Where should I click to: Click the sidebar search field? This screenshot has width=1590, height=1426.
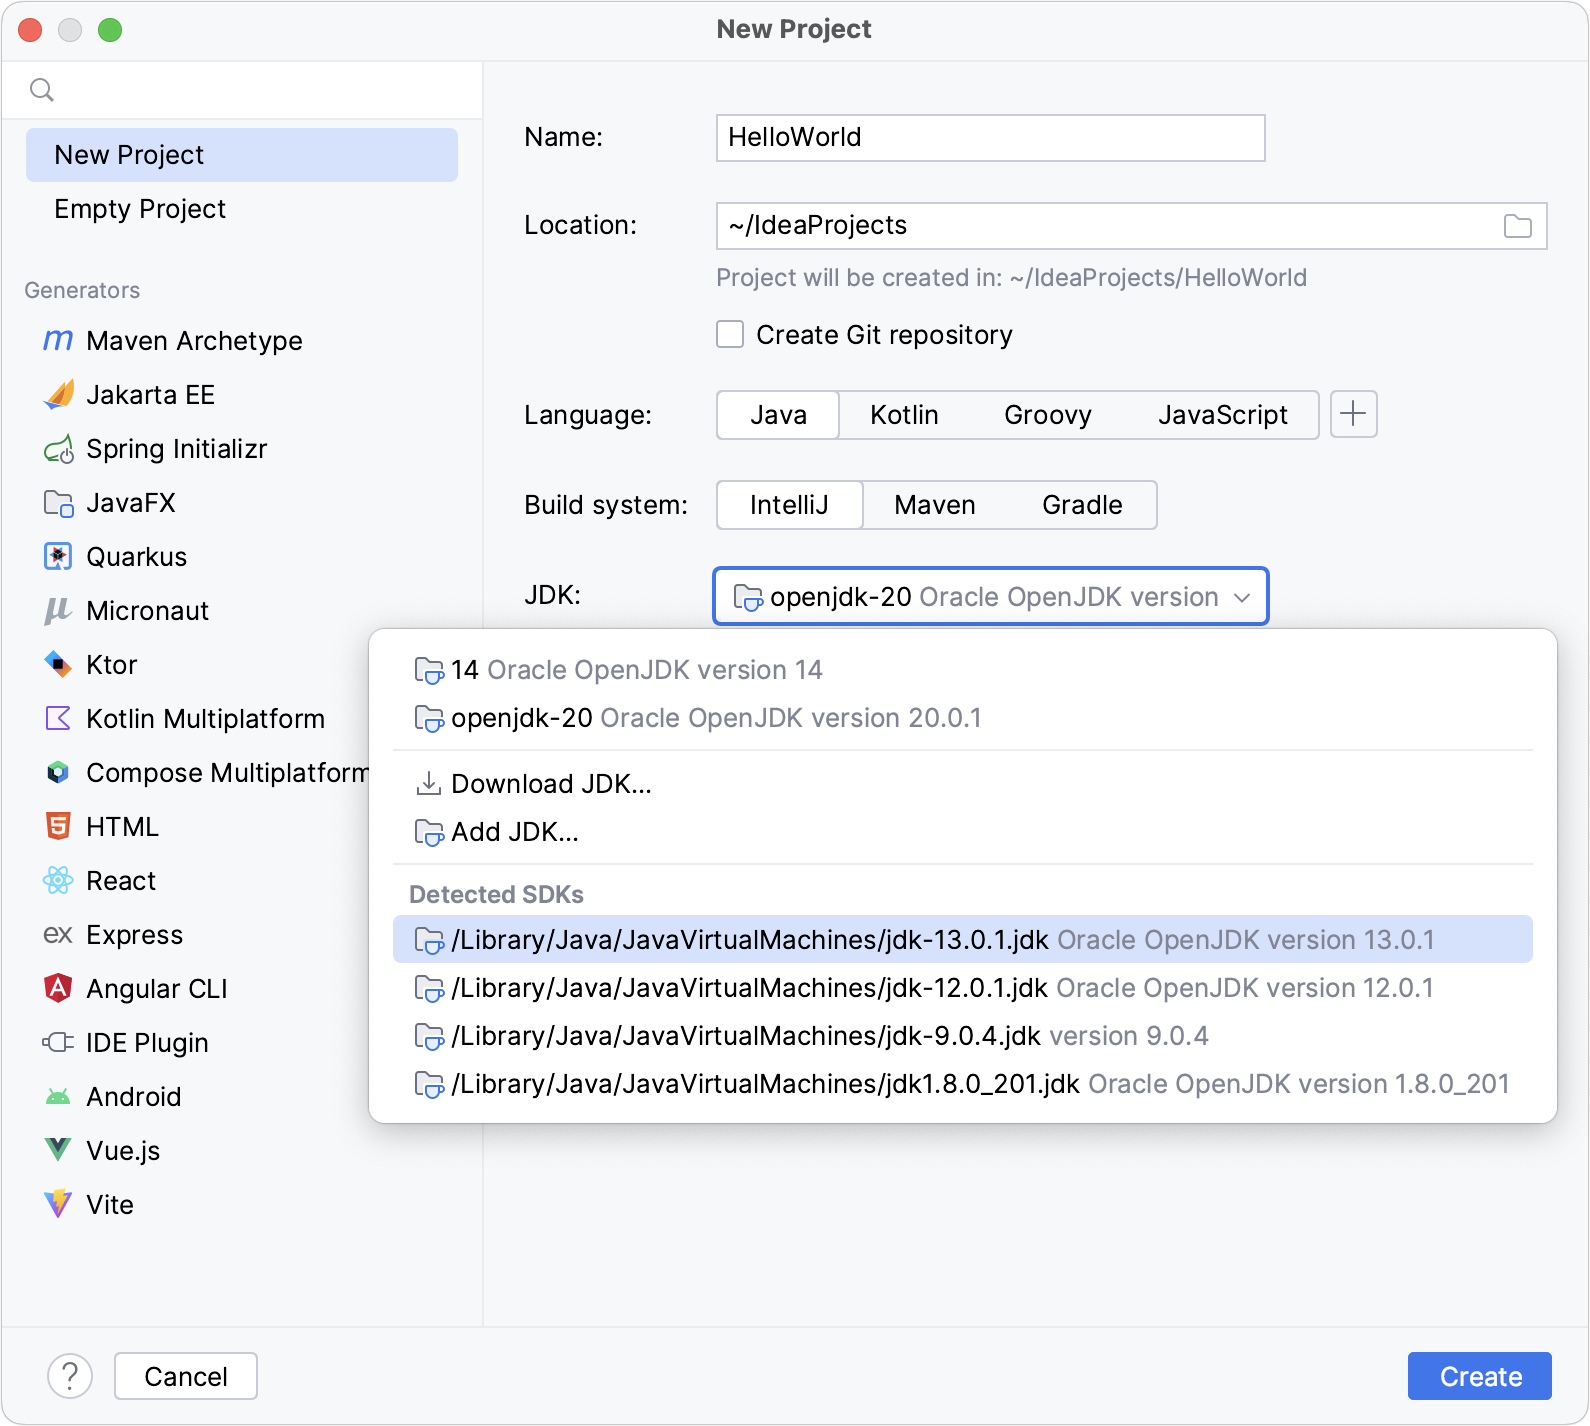point(242,90)
